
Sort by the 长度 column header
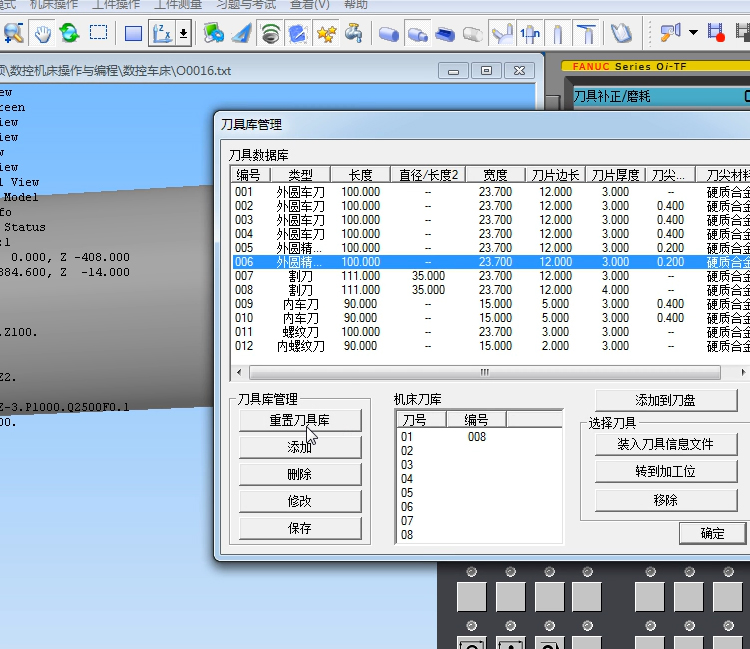360,175
